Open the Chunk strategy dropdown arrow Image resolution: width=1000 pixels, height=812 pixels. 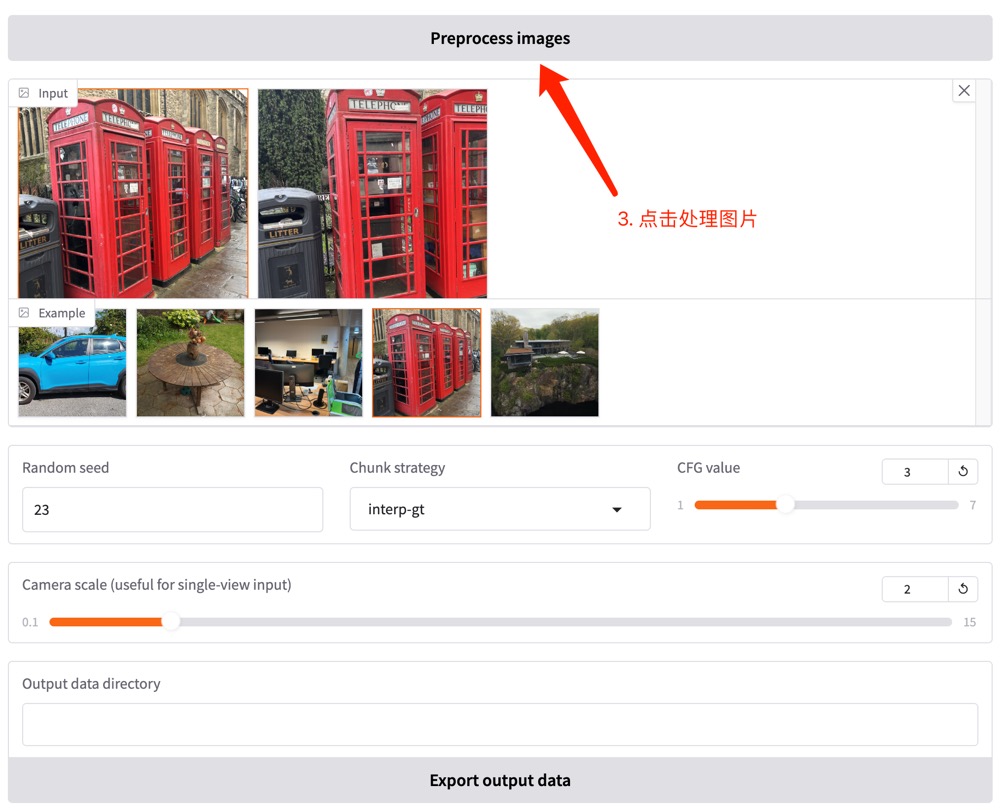point(617,509)
